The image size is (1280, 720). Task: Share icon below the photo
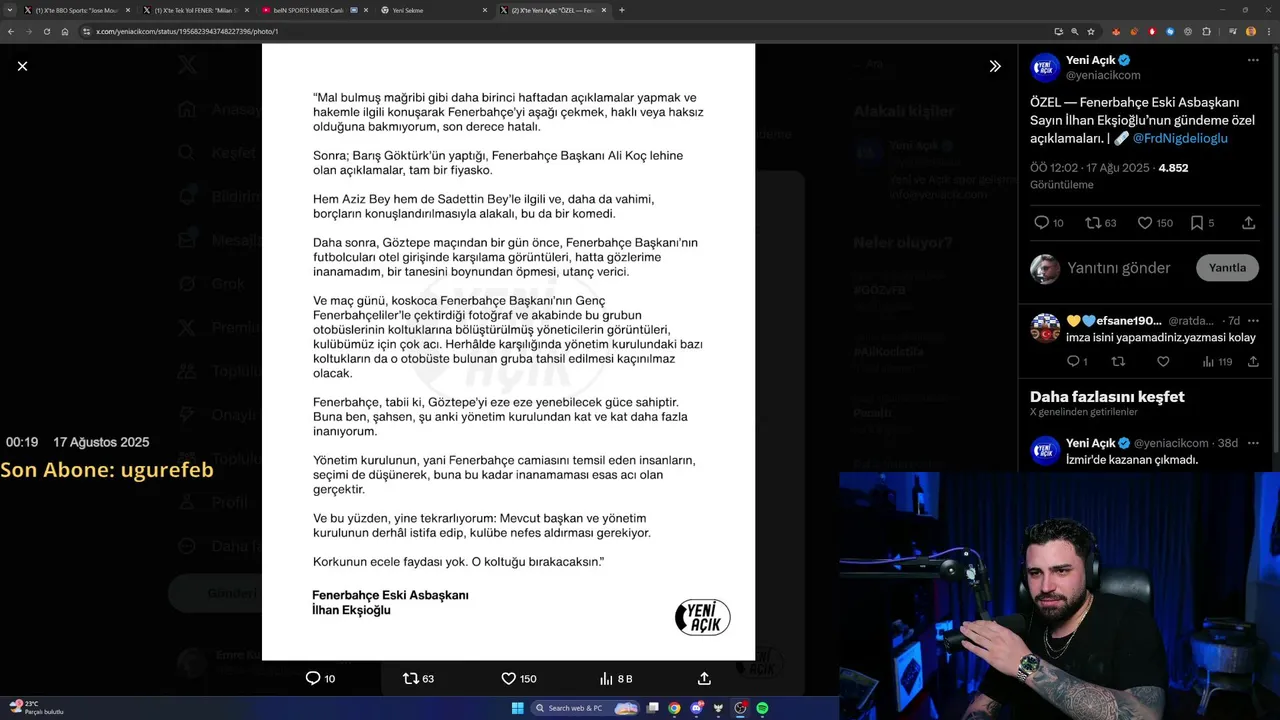point(704,678)
